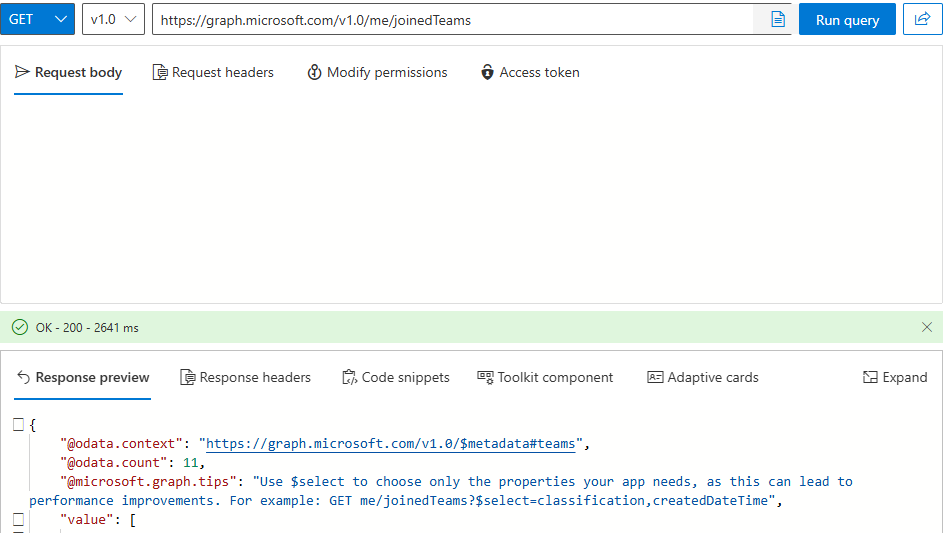Switch to the Response preview tab

(82, 378)
